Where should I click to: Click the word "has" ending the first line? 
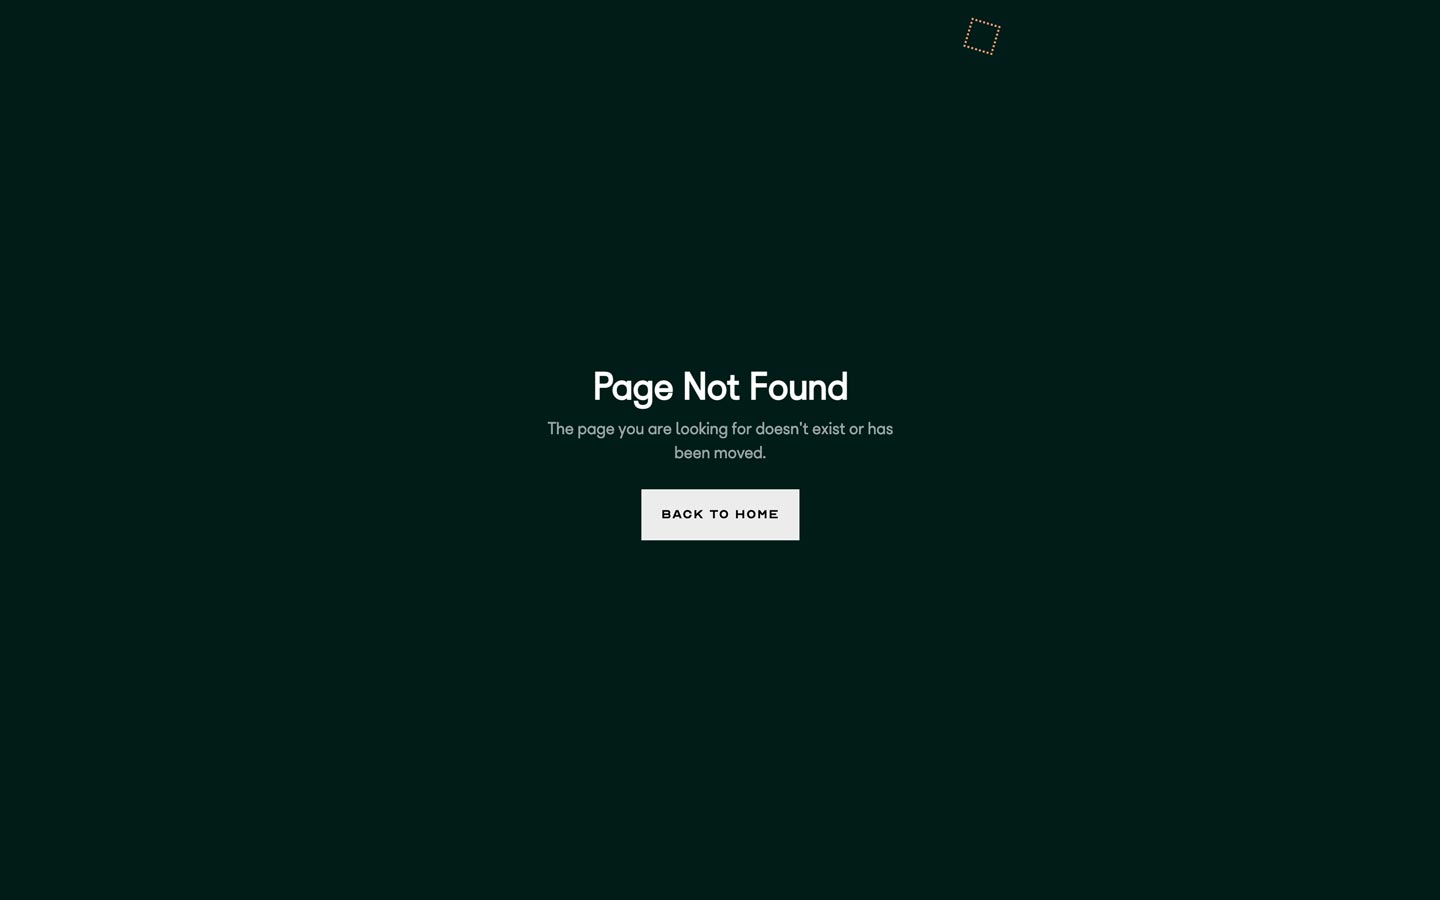(880, 428)
